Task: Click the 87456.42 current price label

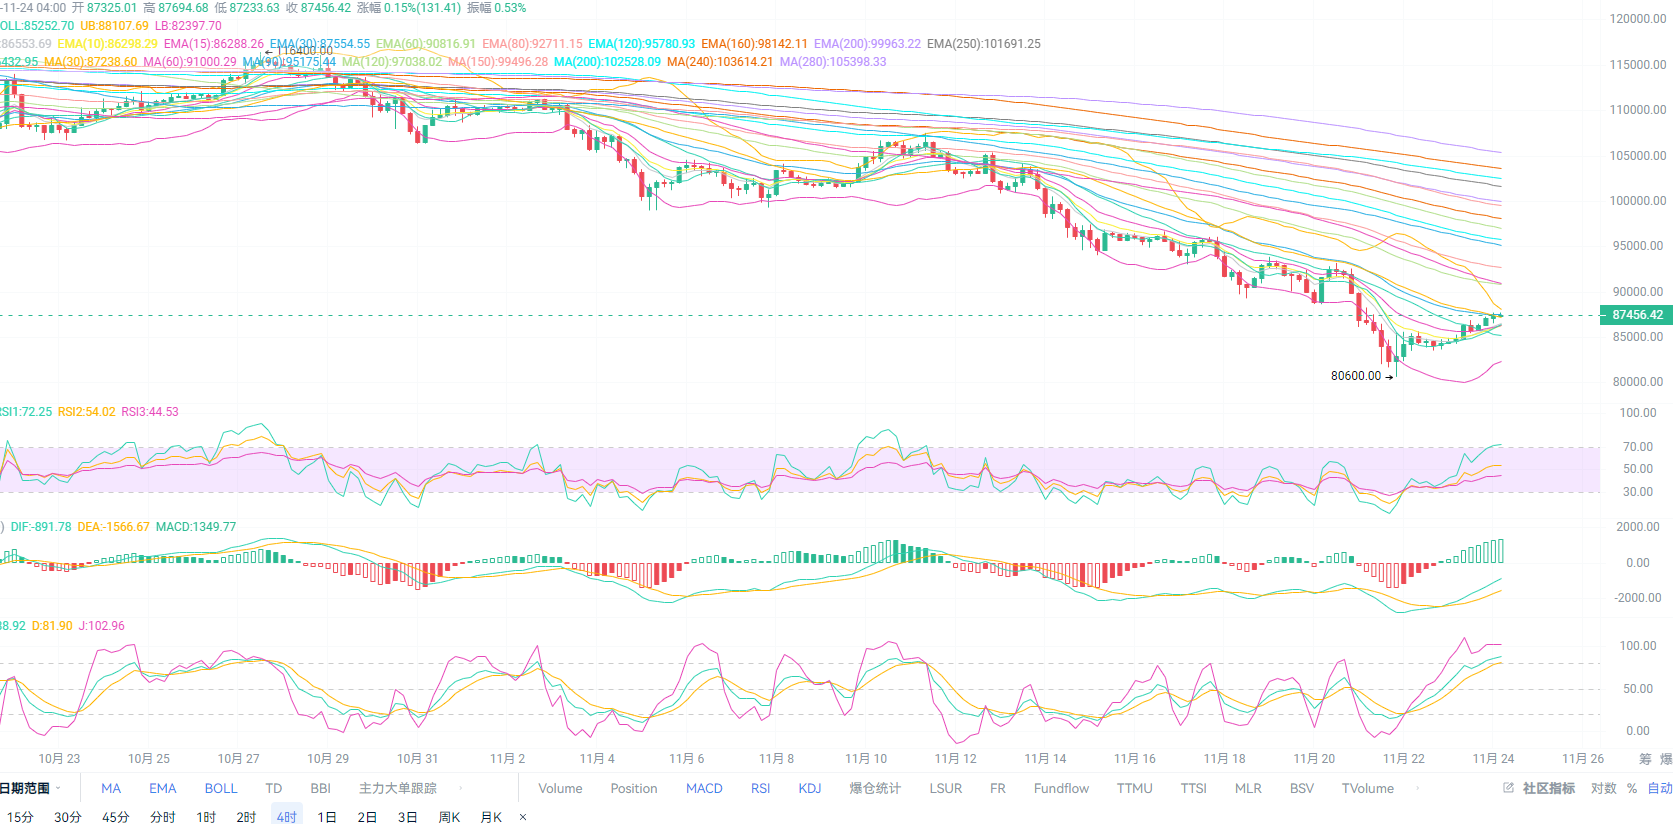Action: tap(1637, 315)
